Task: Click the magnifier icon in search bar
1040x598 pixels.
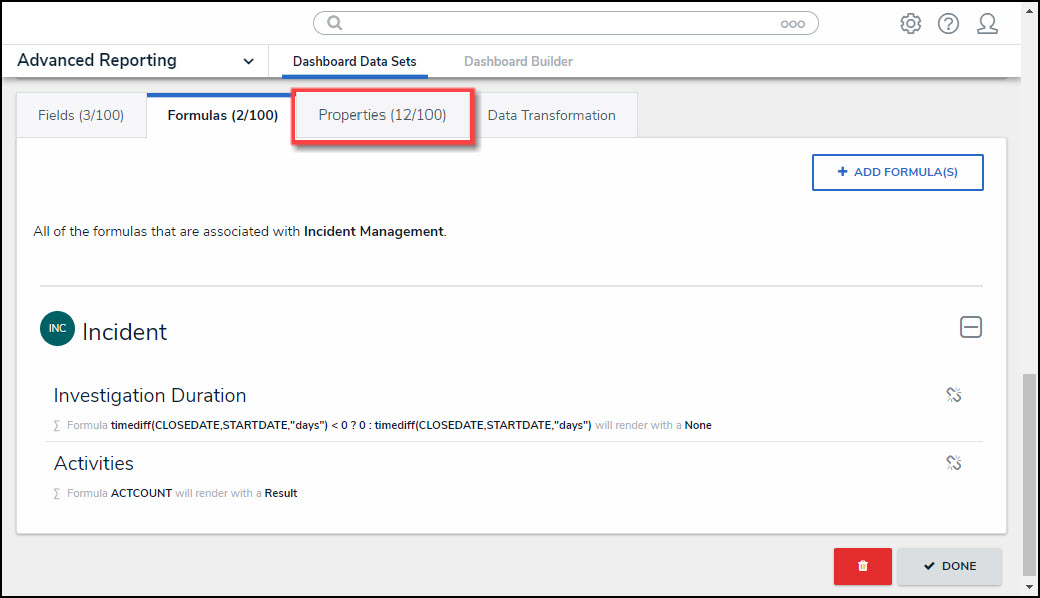Action: (x=335, y=23)
